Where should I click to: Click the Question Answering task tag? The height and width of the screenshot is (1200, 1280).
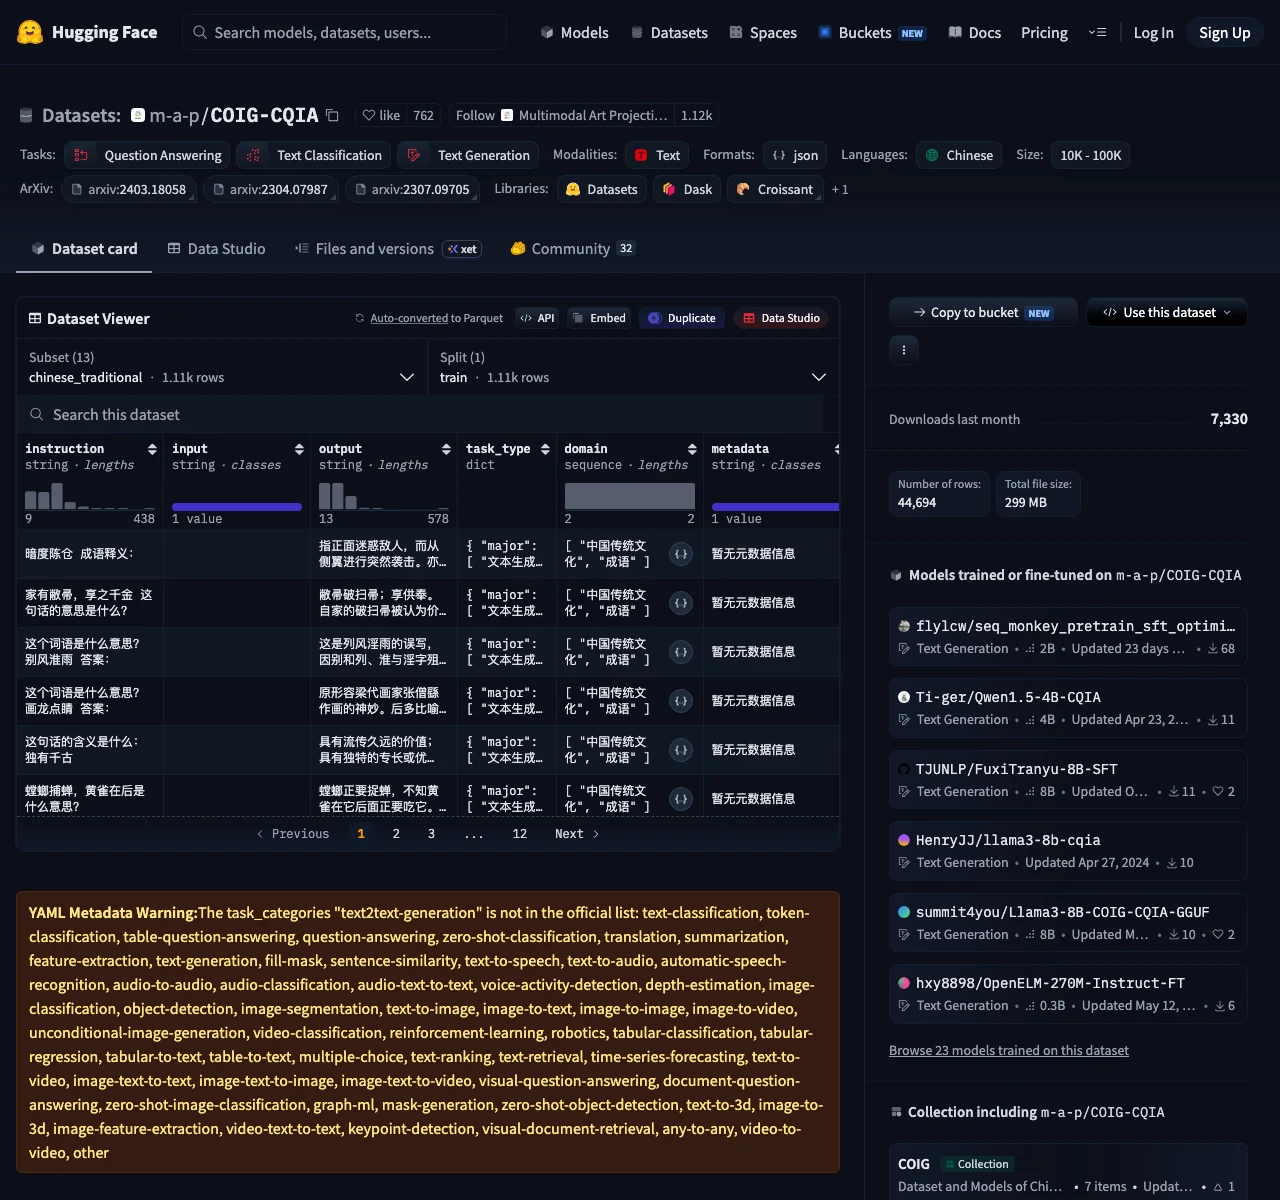[147, 155]
